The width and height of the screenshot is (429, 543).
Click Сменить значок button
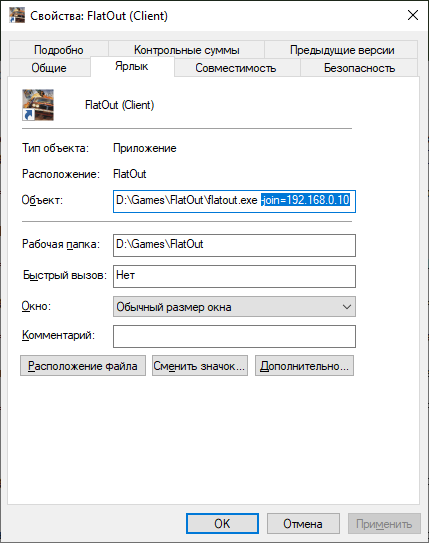click(200, 365)
